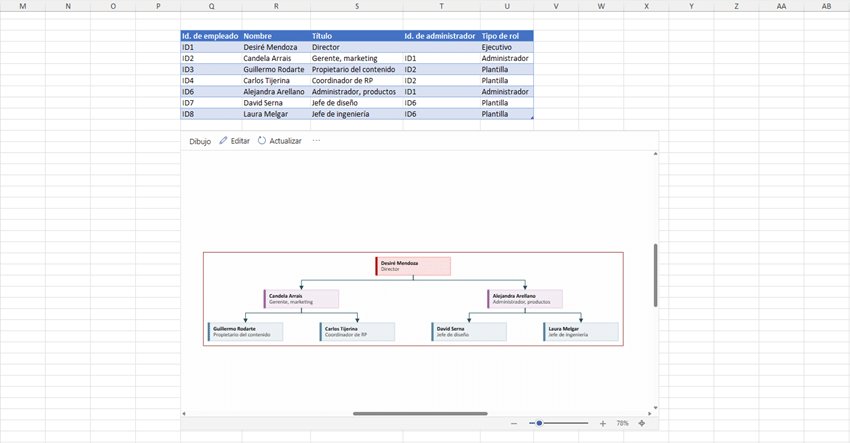Select the David Serna org chart shape
Image resolution: width=850 pixels, height=443 pixels.
pos(469,332)
